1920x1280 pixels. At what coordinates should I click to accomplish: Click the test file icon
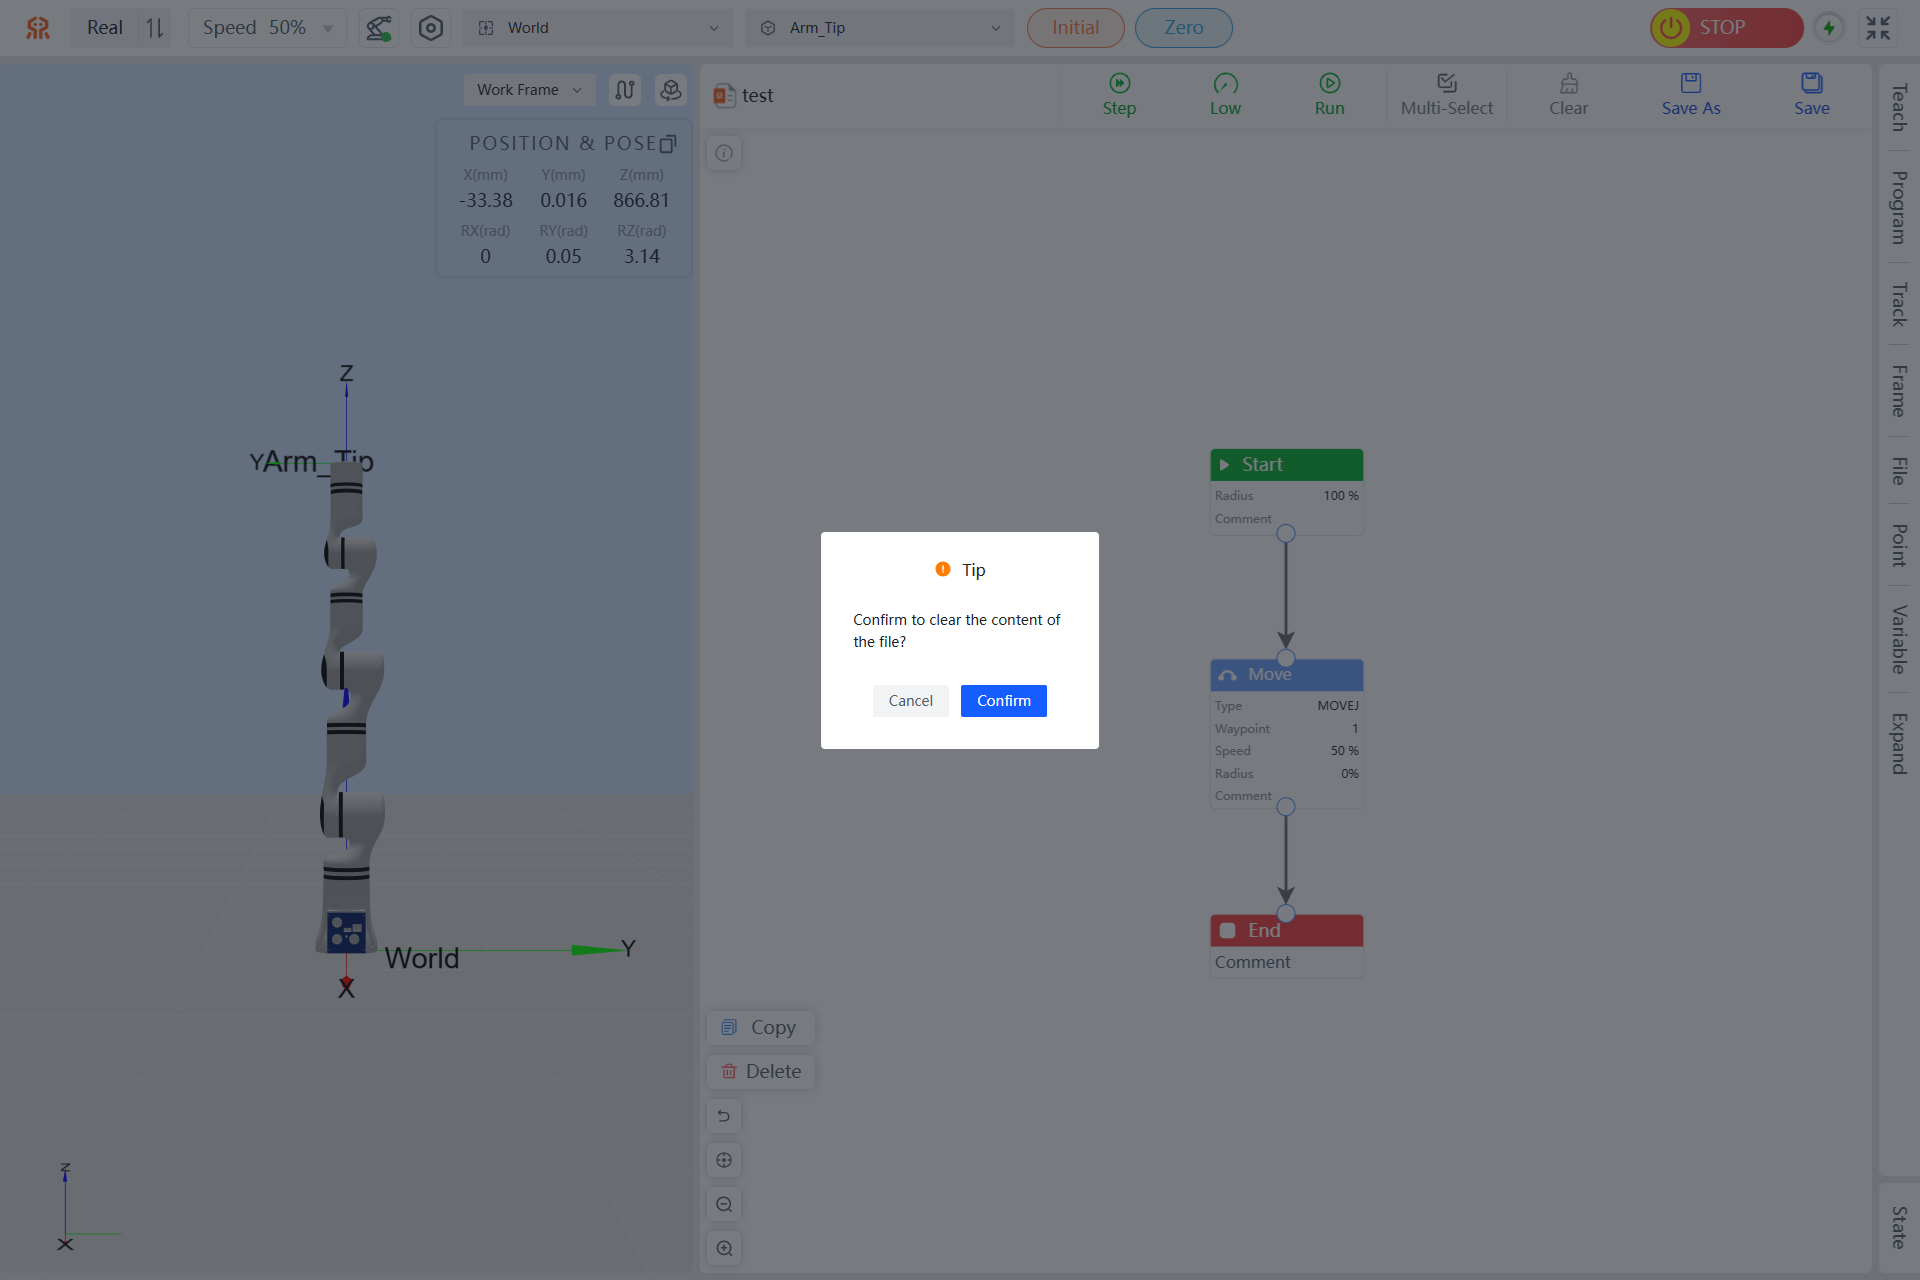[x=724, y=96]
